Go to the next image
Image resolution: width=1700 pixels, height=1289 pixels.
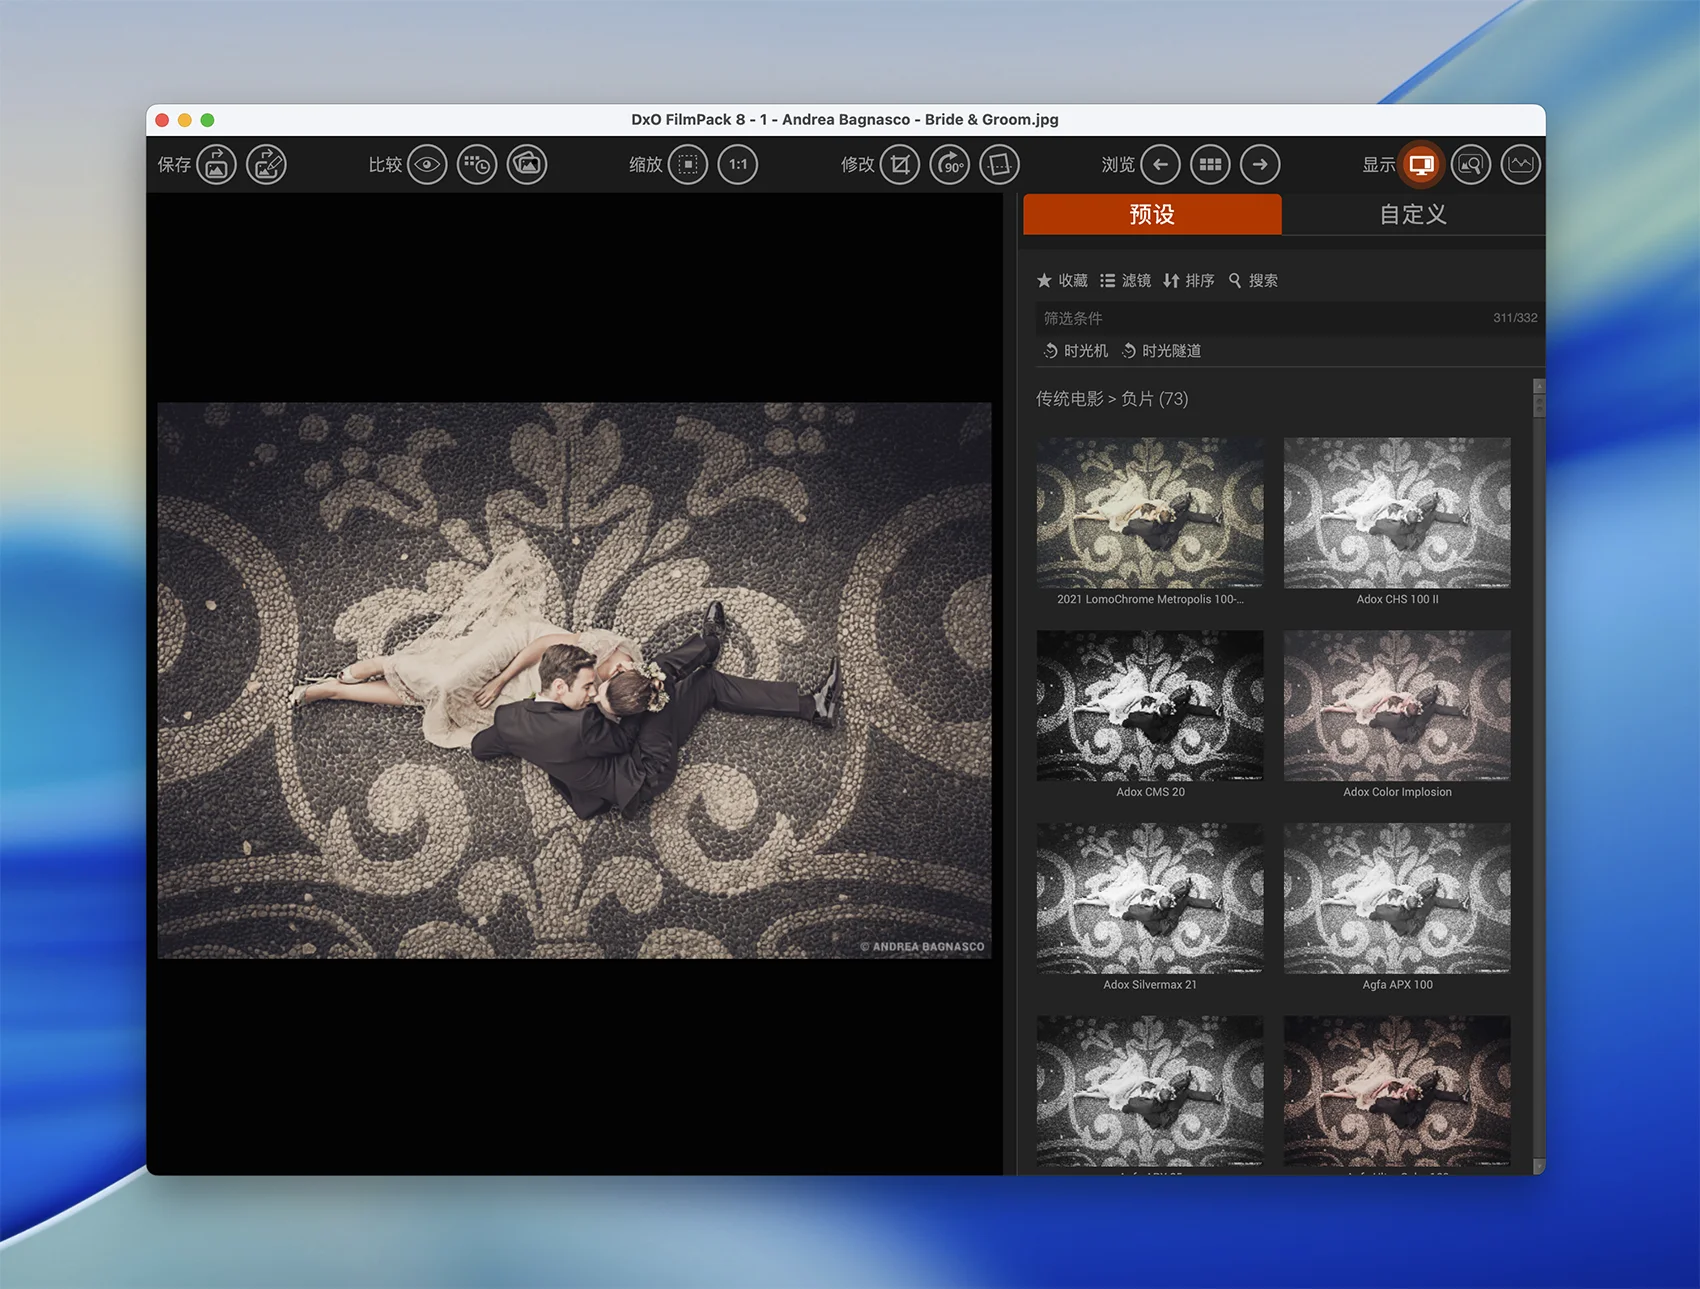[x=1260, y=165]
